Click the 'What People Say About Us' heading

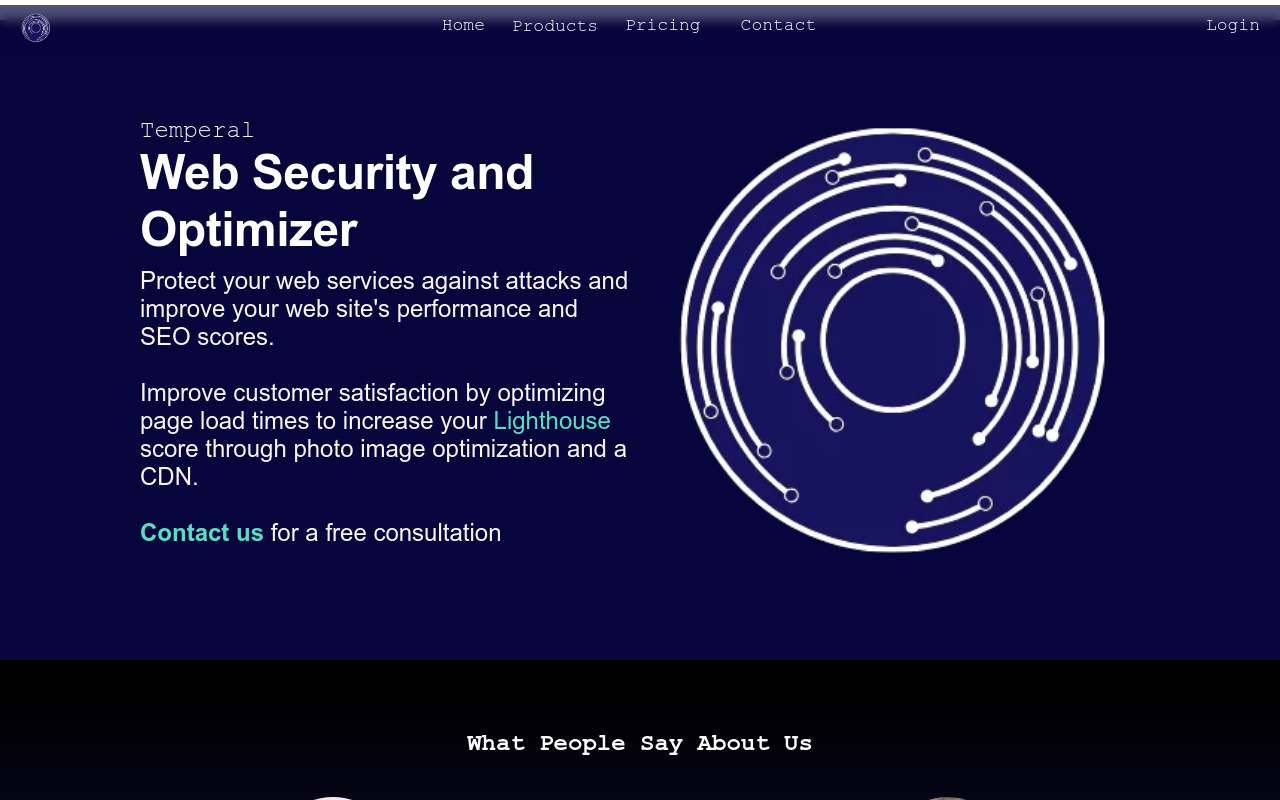click(x=640, y=743)
